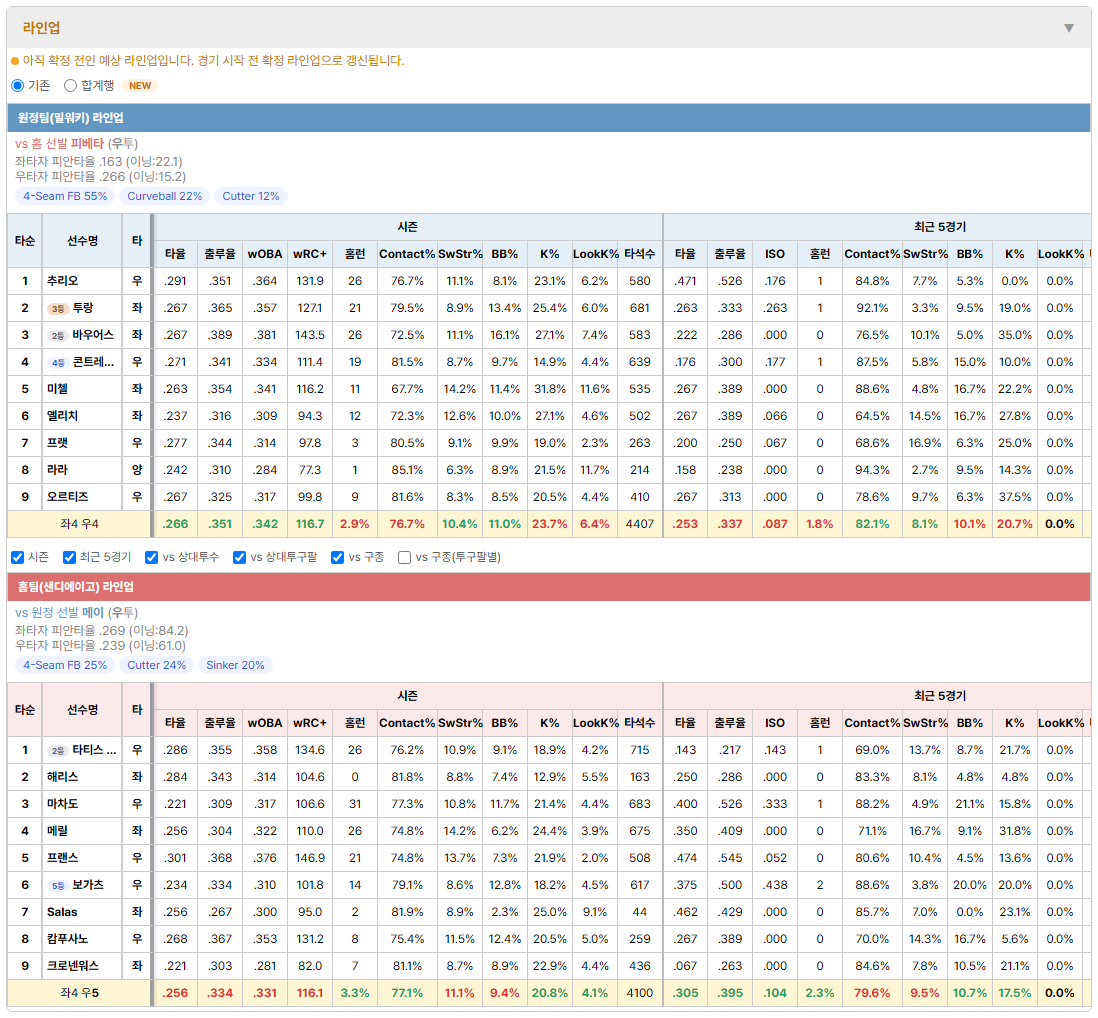Viewport: 1098px width, 1018px height.
Task: Click player name 프랜스 in San Diego lineup
Action: coord(62,858)
